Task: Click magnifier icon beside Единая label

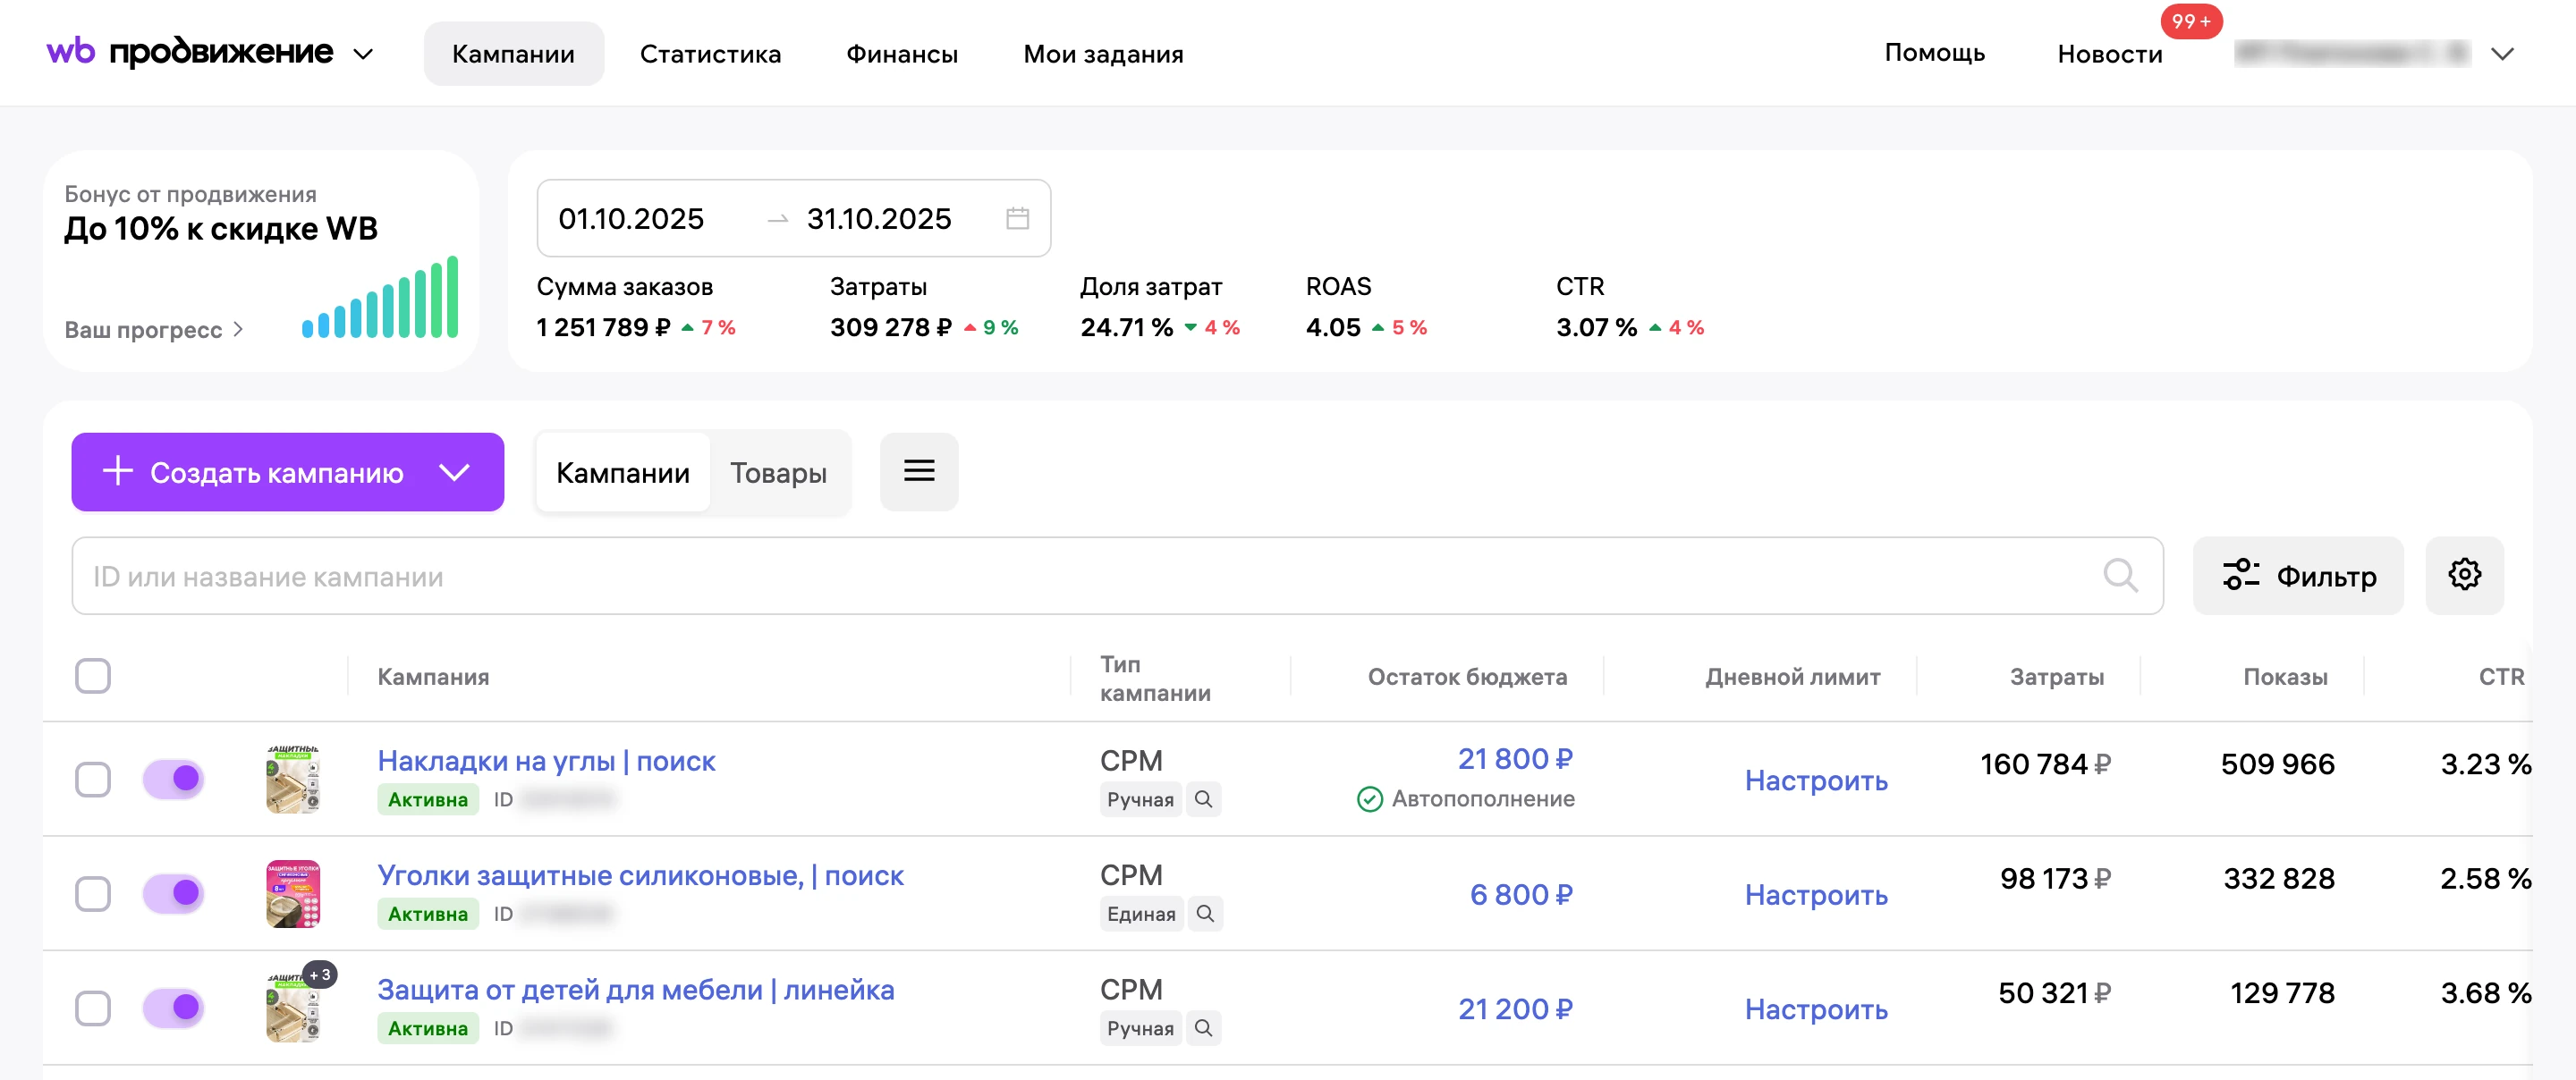Action: point(1205,913)
